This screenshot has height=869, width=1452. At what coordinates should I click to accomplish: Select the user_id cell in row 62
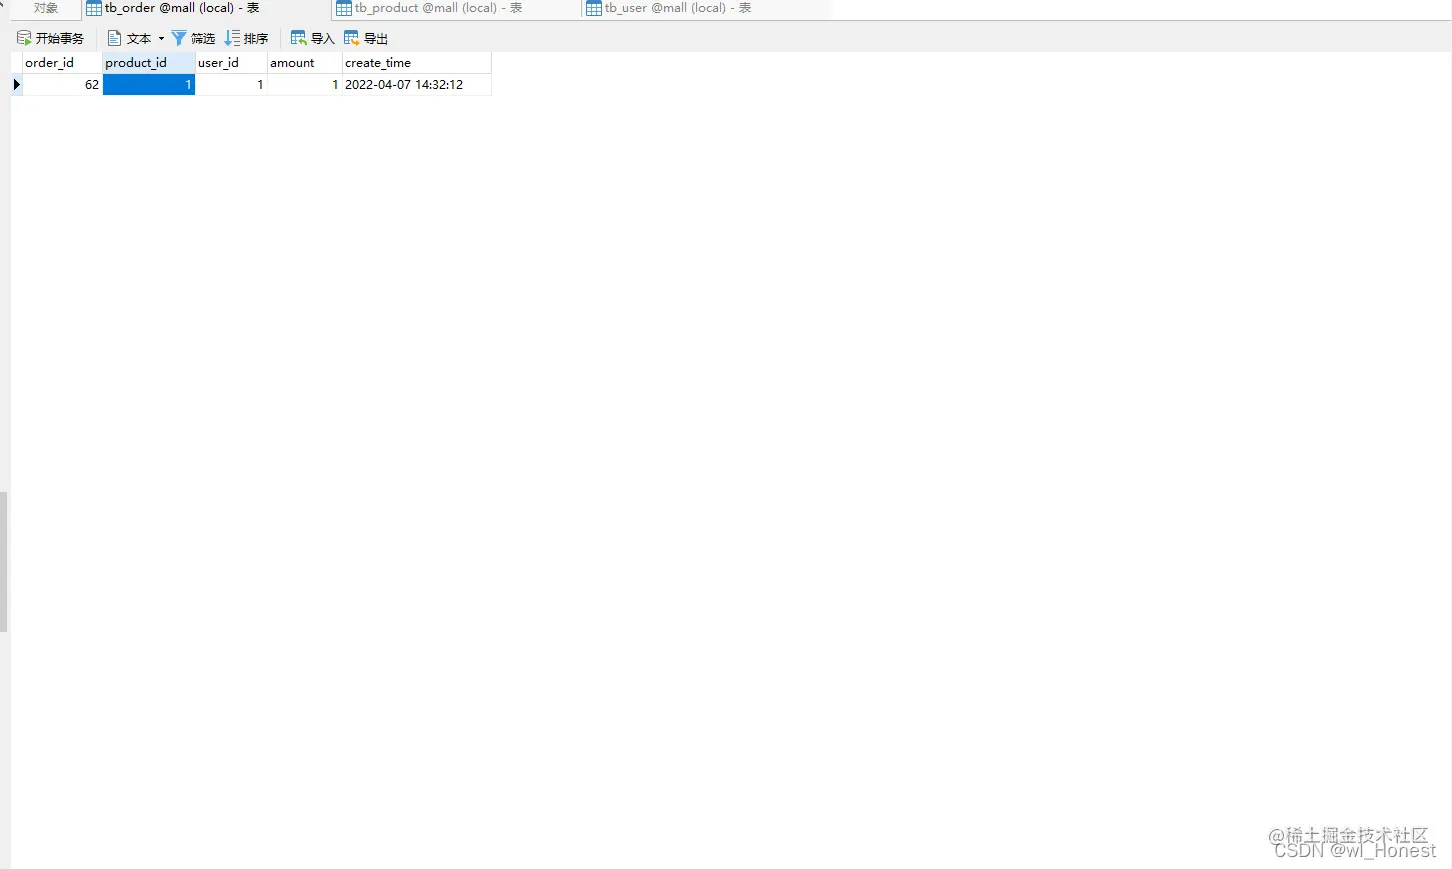coord(231,85)
